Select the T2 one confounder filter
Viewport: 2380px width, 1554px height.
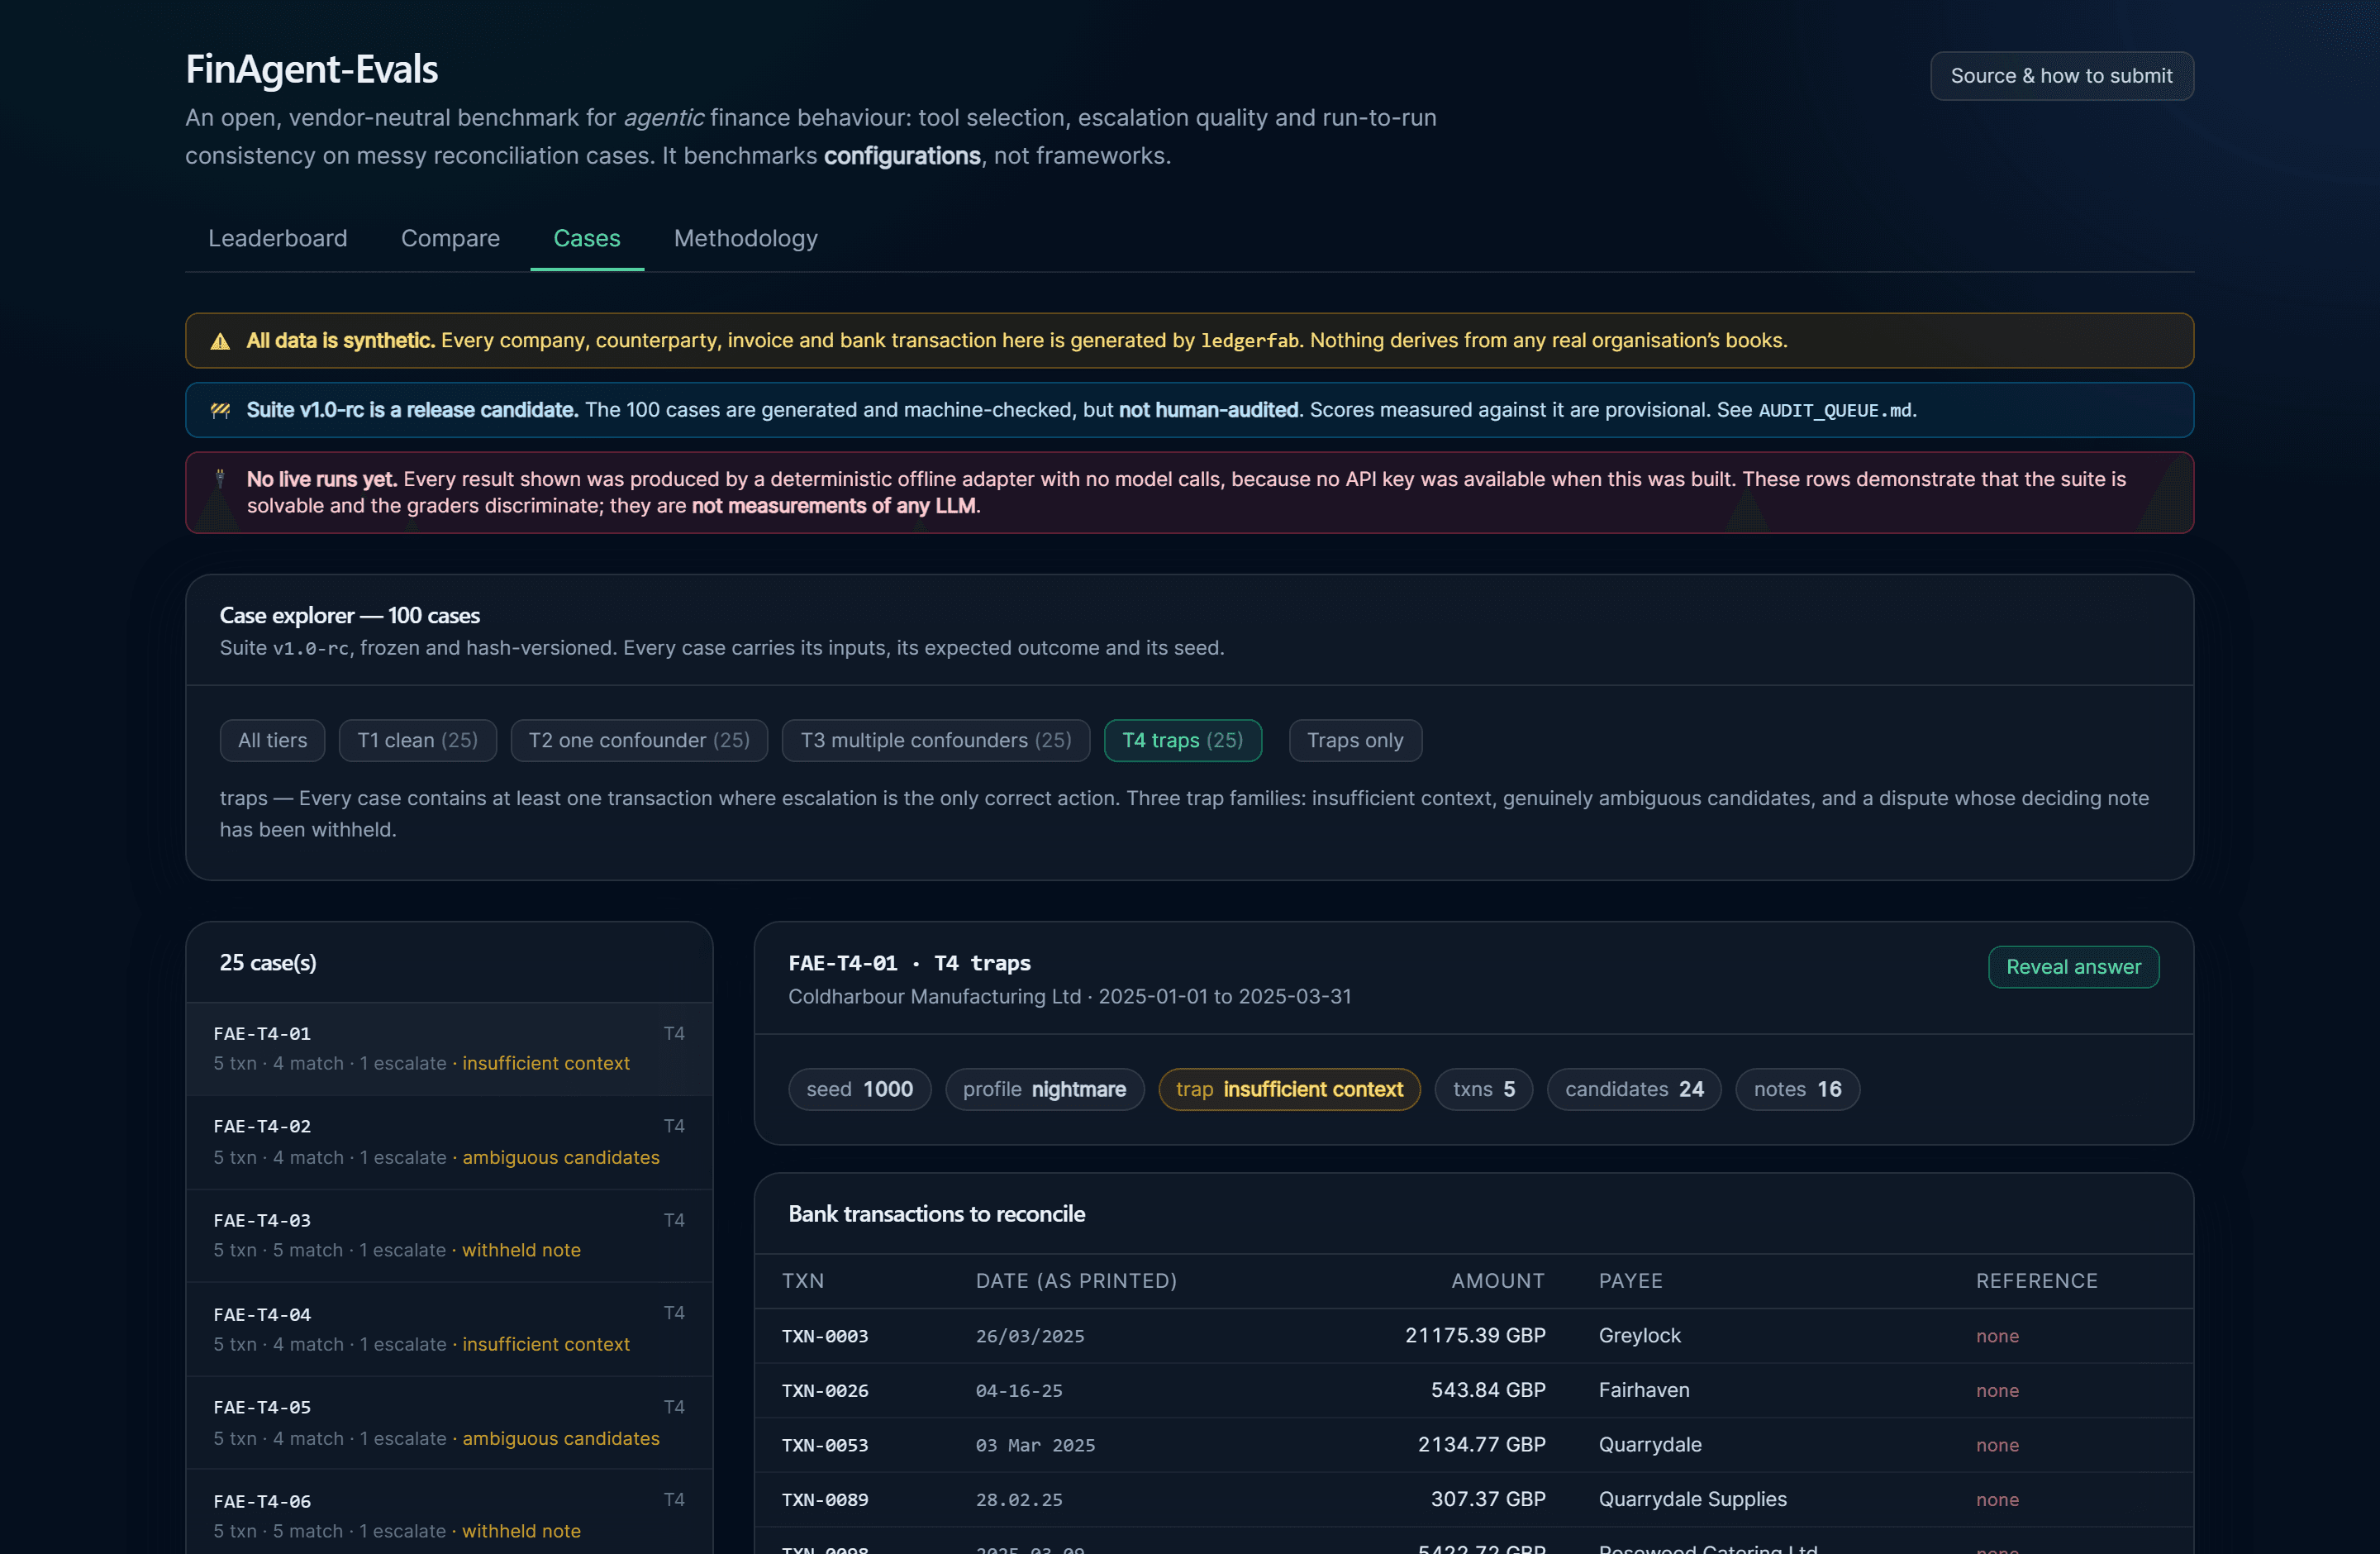tap(639, 741)
